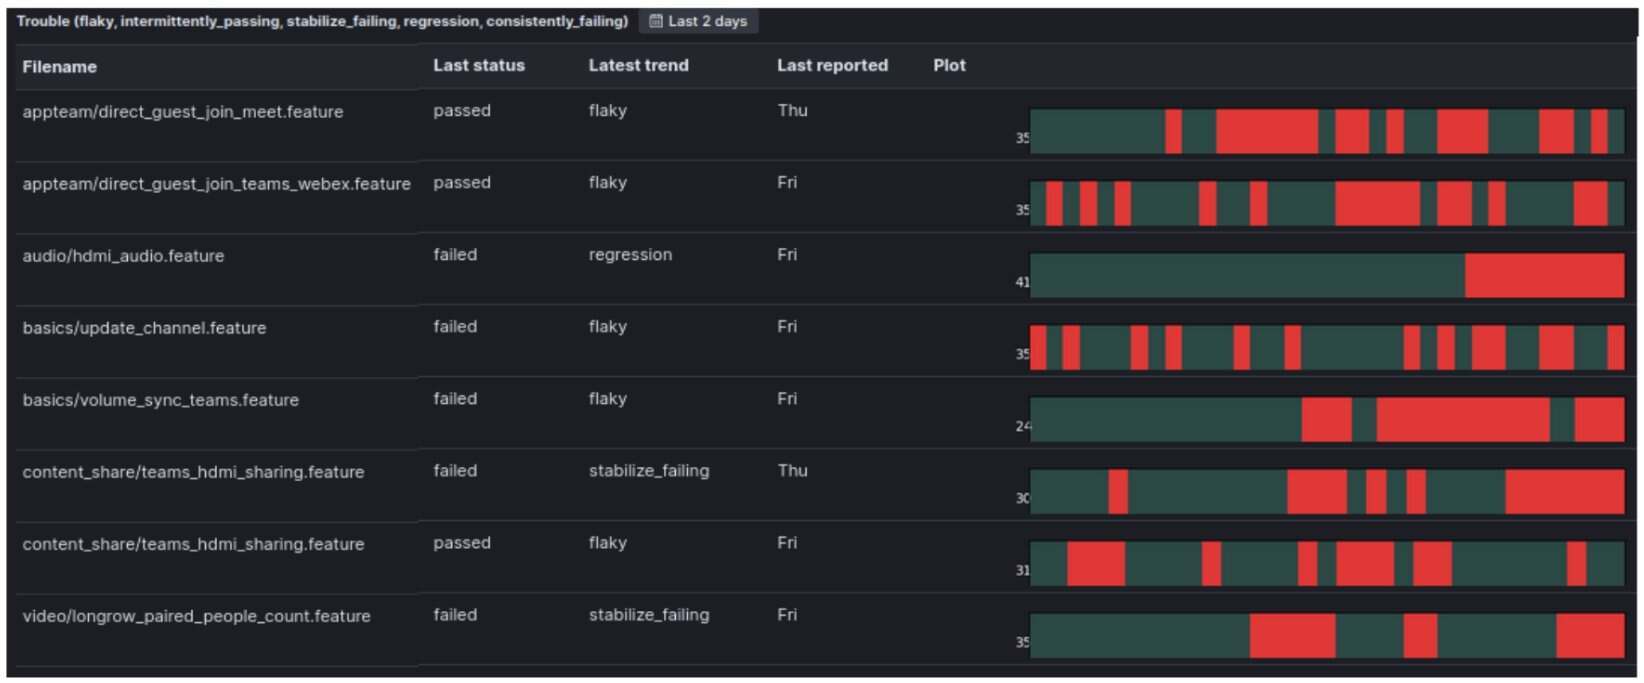The image size is (1644, 683).
Task: Open appteam/direct_guest_join_teams_webex.feature entry
Action: (x=216, y=184)
